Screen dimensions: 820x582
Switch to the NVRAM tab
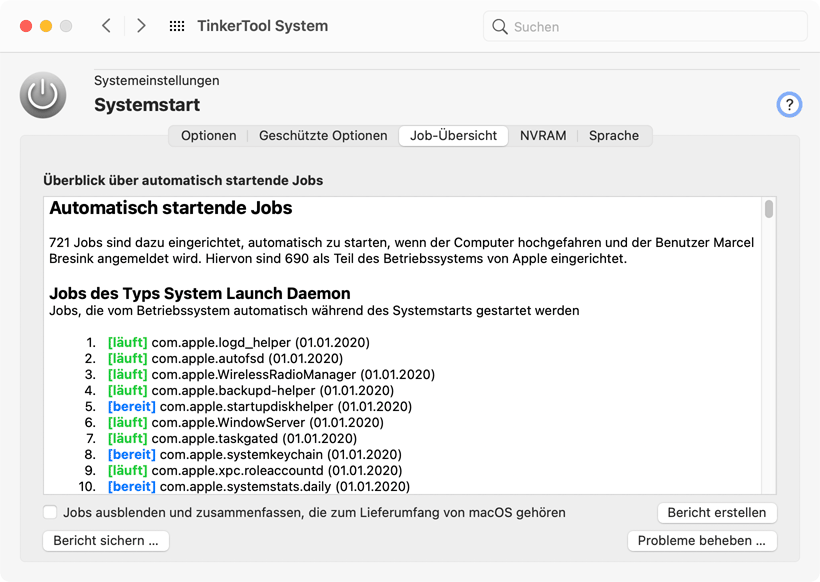tap(543, 136)
